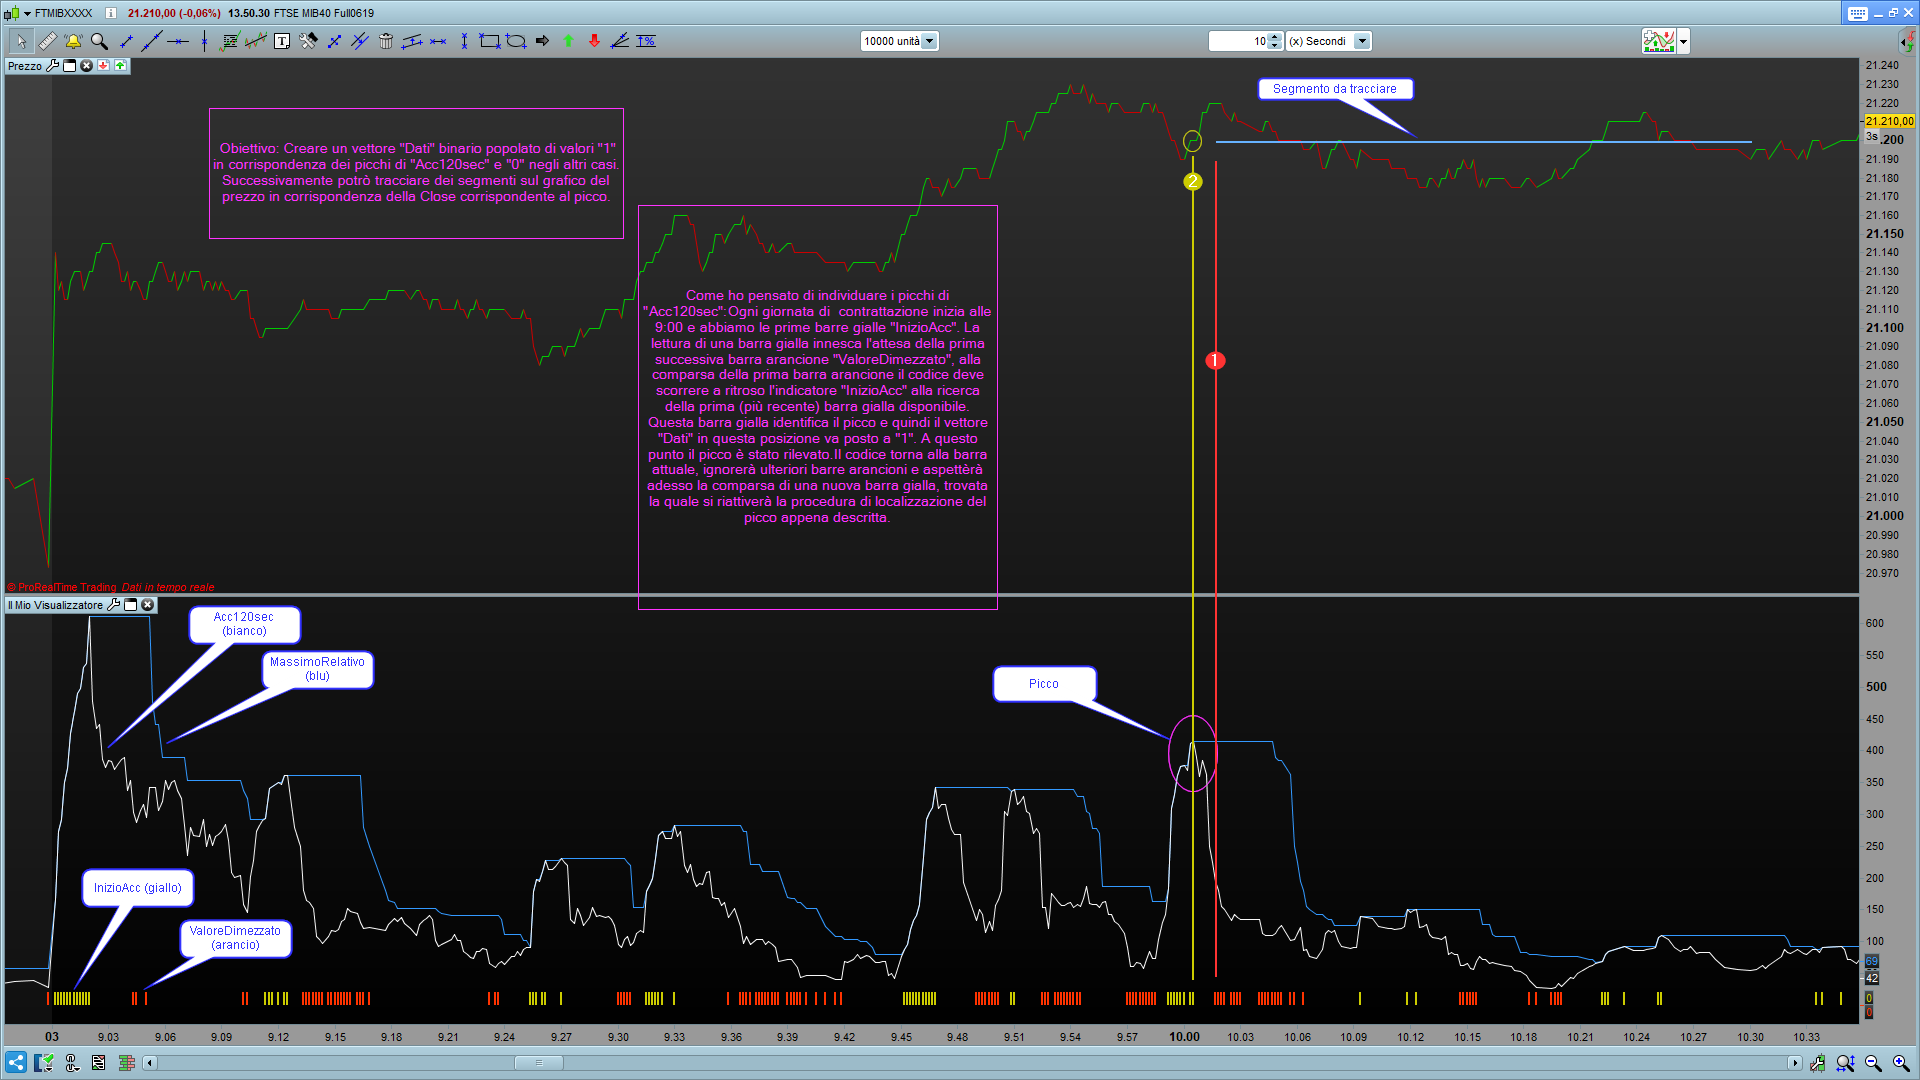Click the horizontal chart scrollbar thumb
Viewport: 1920px width, 1080px height.
pyautogui.click(x=539, y=1063)
